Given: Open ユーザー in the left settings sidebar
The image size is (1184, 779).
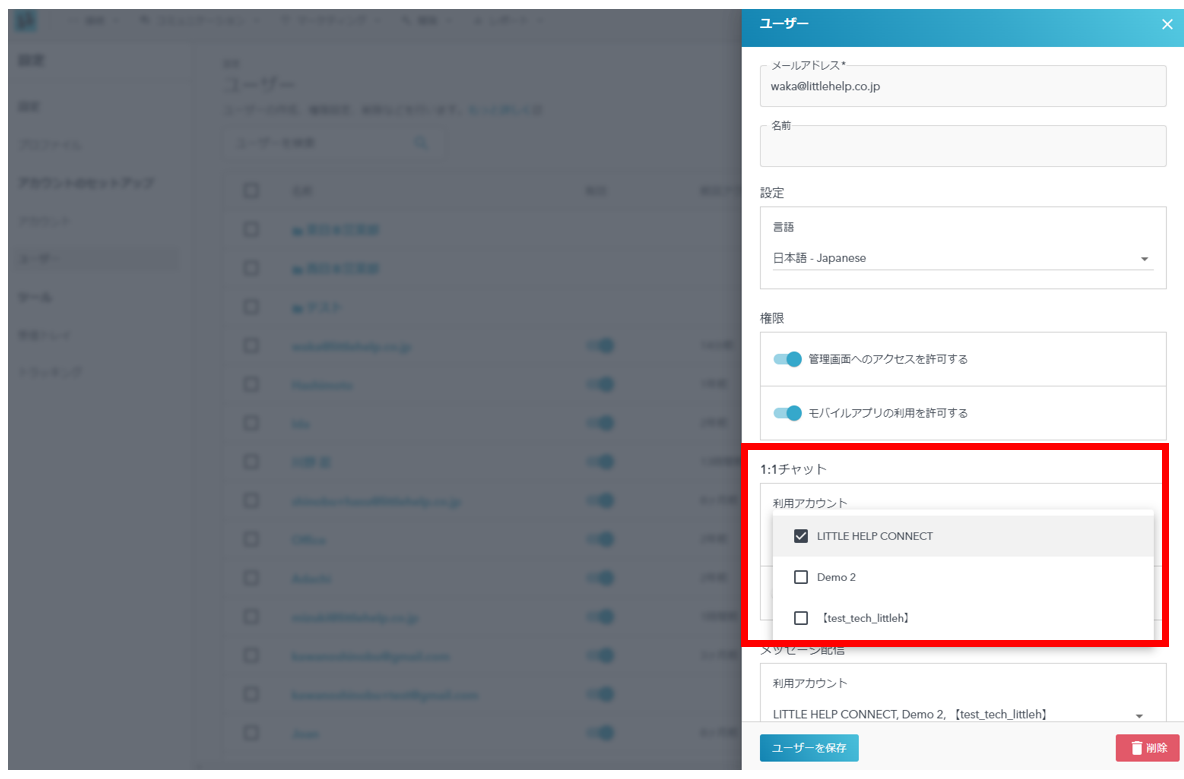Looking at the screenshot, I should point(40,259).
